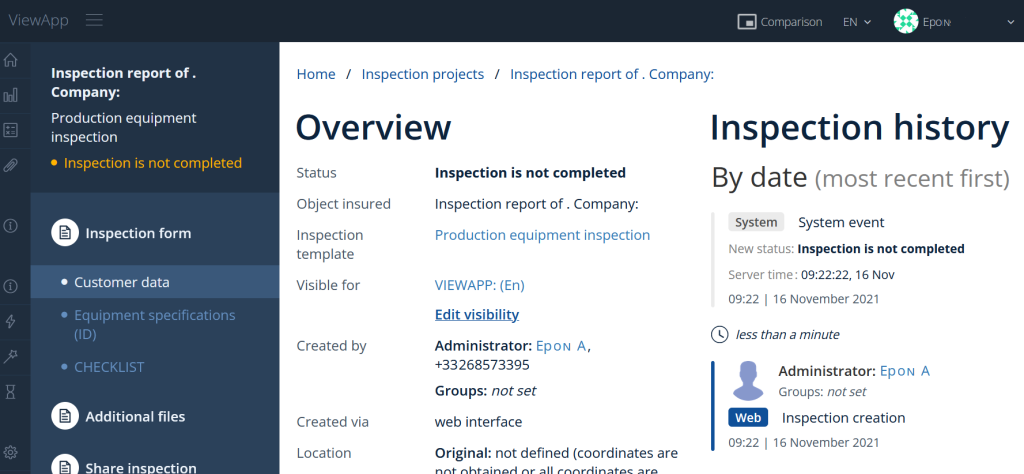Image resolution: width=1024 pixels, height=474 pixels.
Task: Click the System badge in history
Action: pyautogui.click(x=756, y=222)
